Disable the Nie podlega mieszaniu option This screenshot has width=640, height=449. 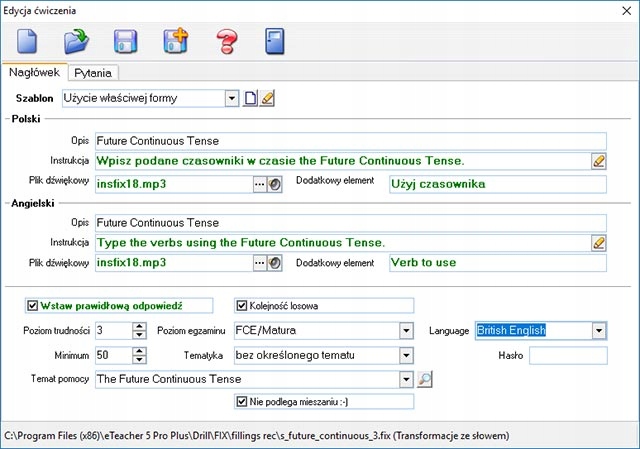click(241, 402)
